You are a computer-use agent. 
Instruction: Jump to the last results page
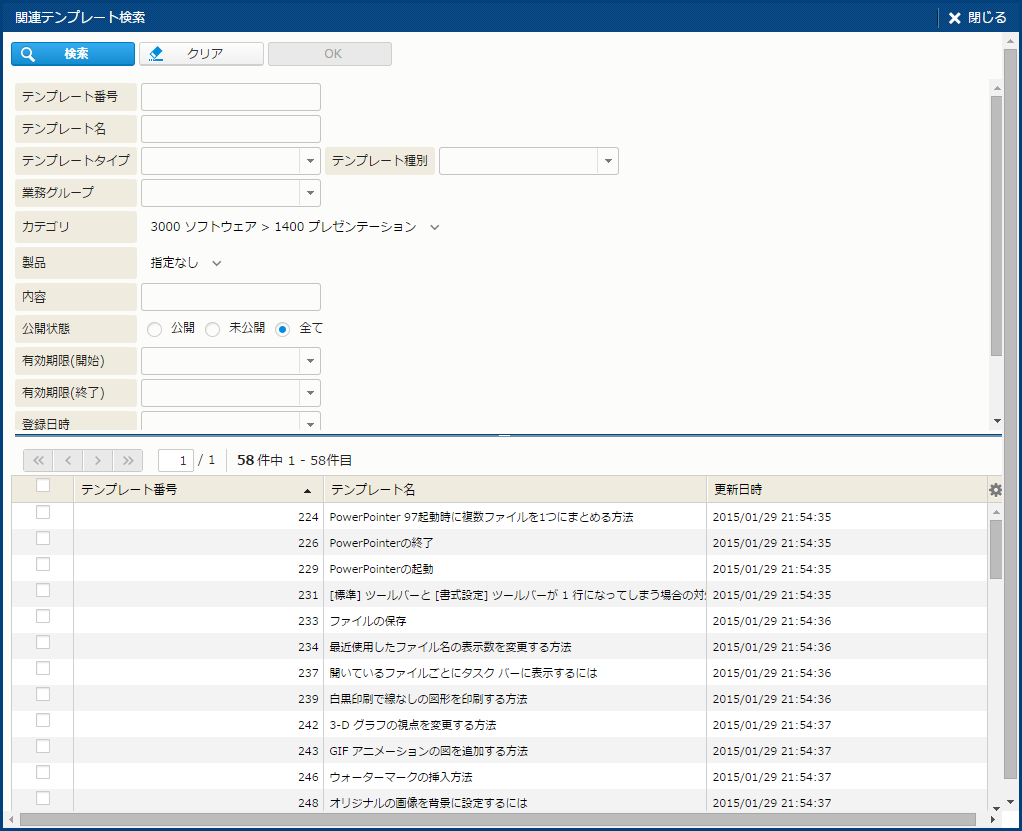click(x=127, y=460)
